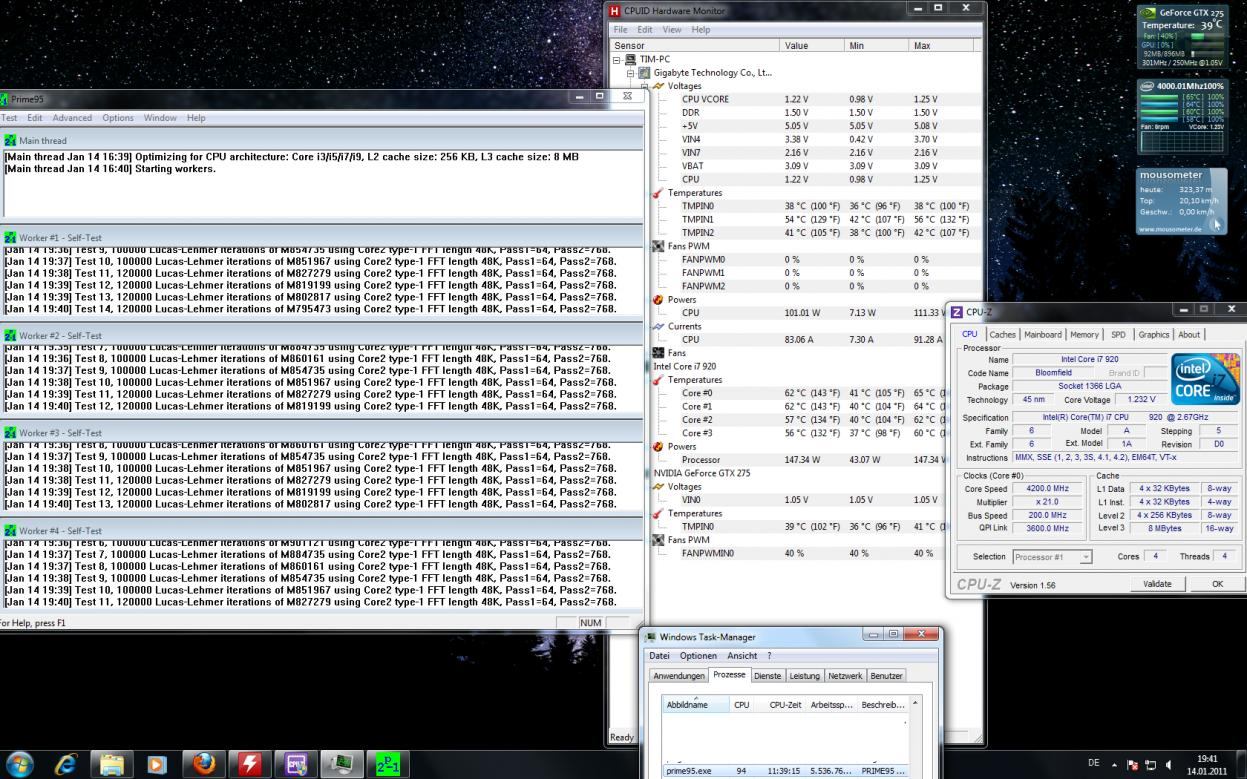Switch to Anwendungen tab in Task Manager
This screenshot has height=779, width=1247.
[679, 676]
